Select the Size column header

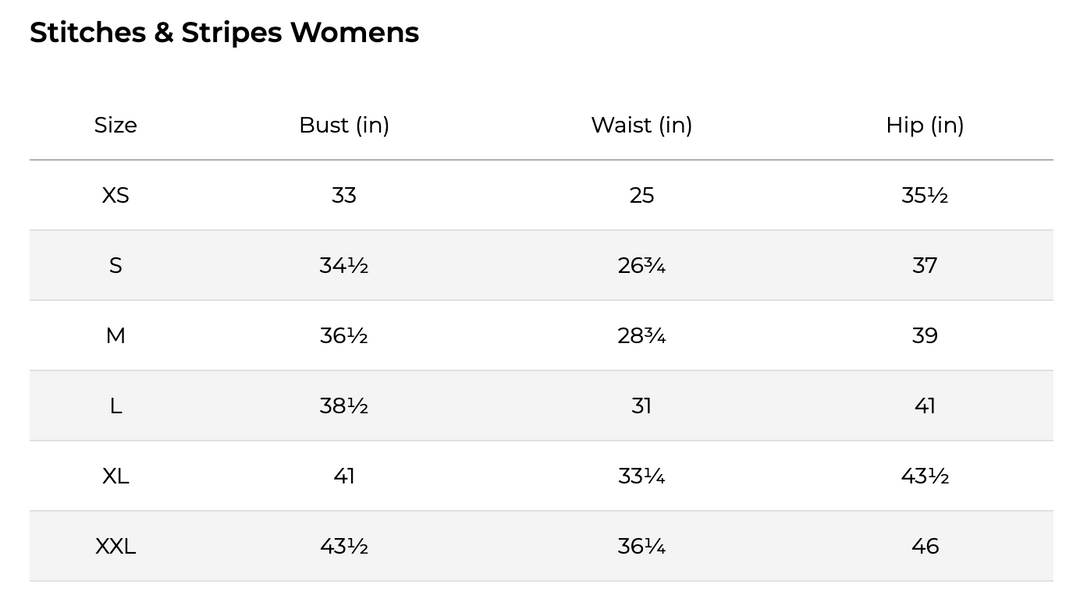point(115,125)
